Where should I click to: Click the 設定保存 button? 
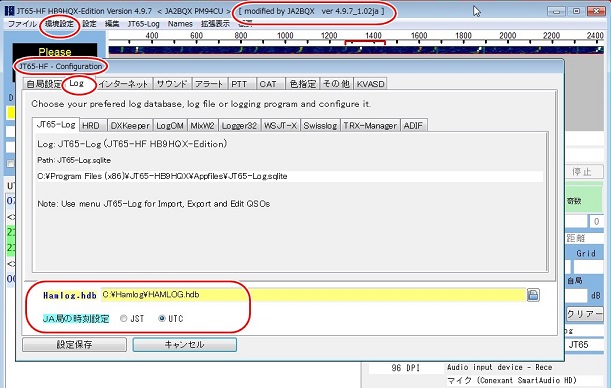pyautogui.click(x=74, y=345)
